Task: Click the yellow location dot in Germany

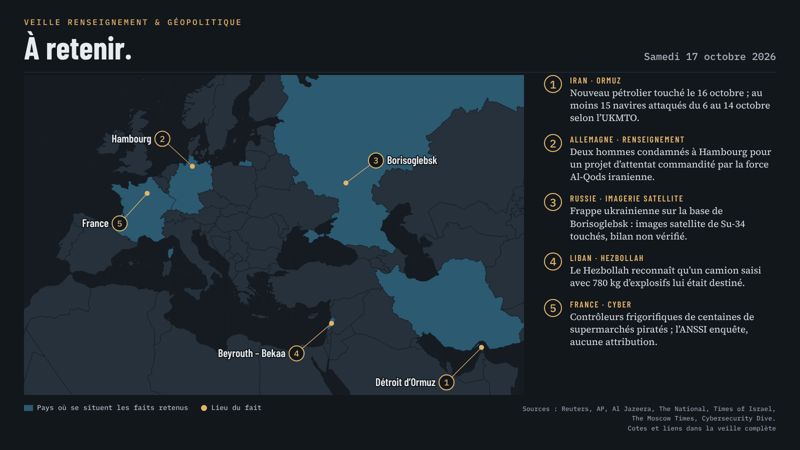Action: [192, 166]
